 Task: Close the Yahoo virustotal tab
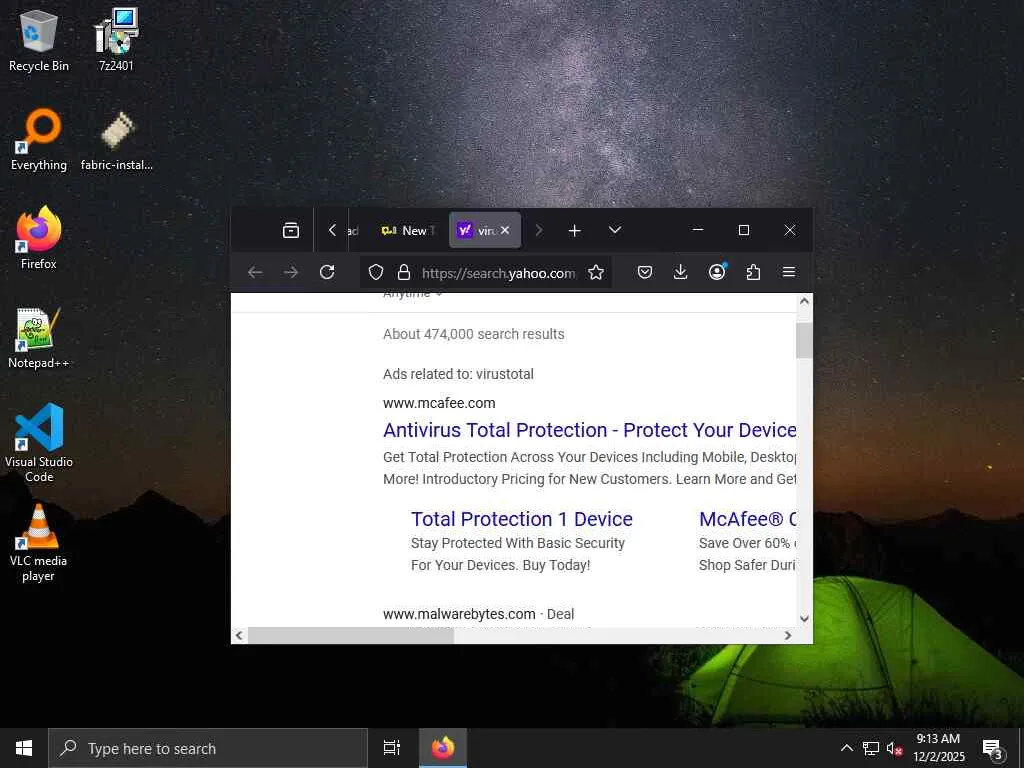(x=505, y=231)
